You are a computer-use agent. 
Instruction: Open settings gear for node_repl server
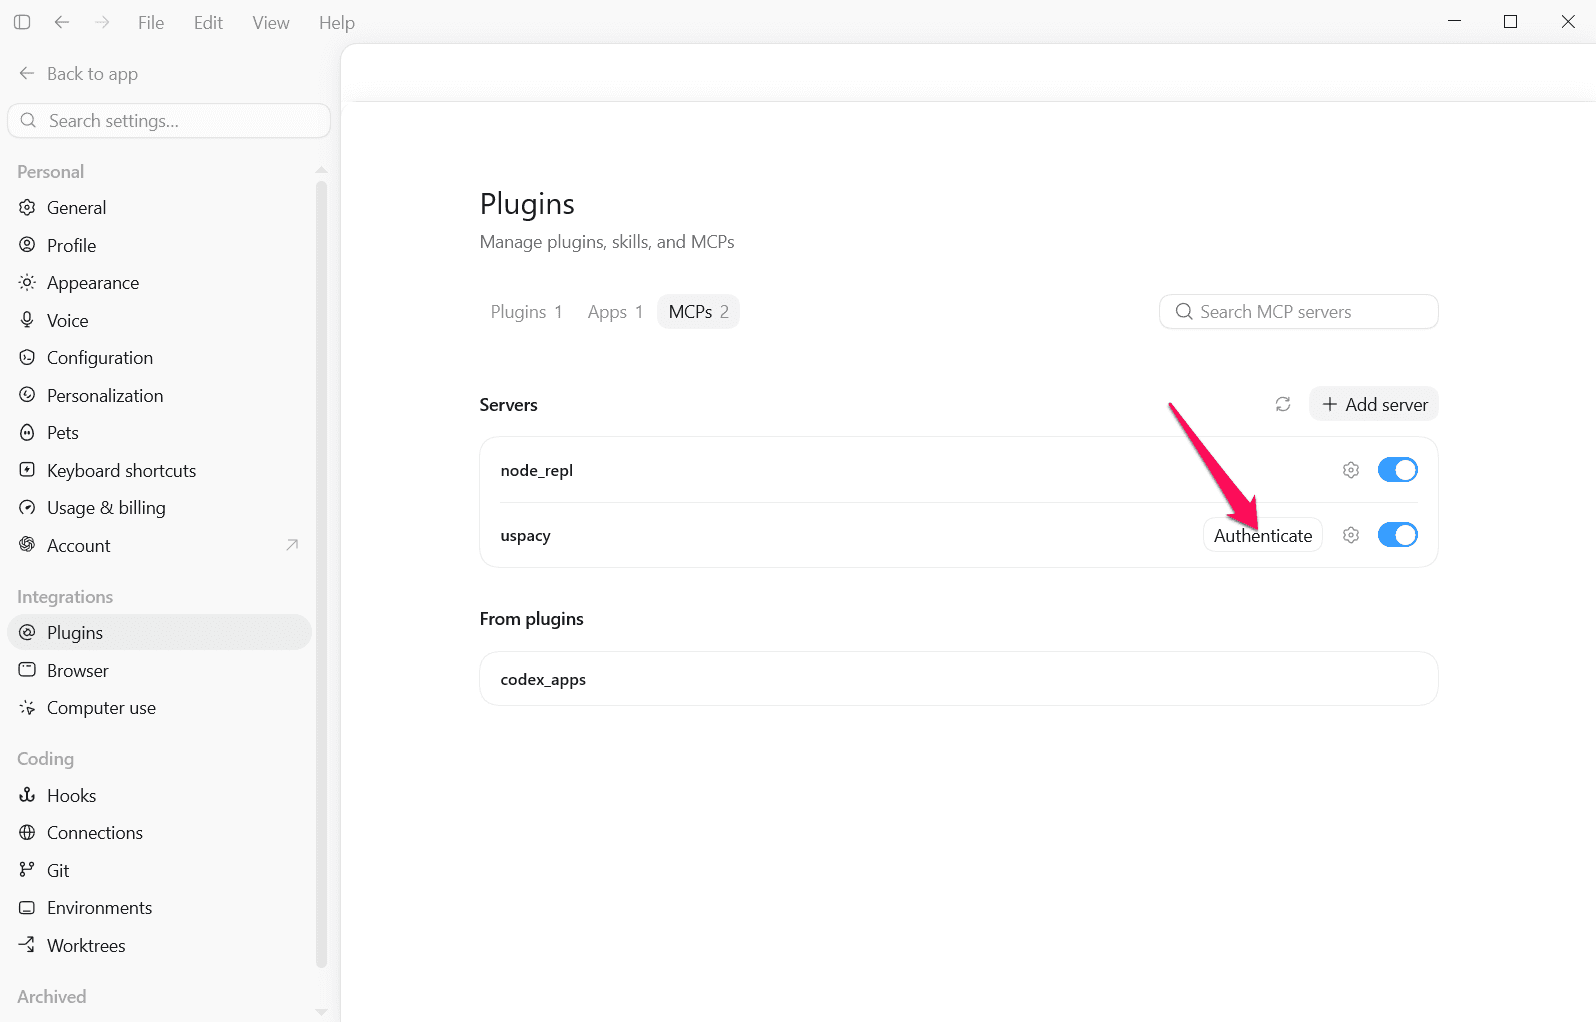click(x=1351, y=470)
